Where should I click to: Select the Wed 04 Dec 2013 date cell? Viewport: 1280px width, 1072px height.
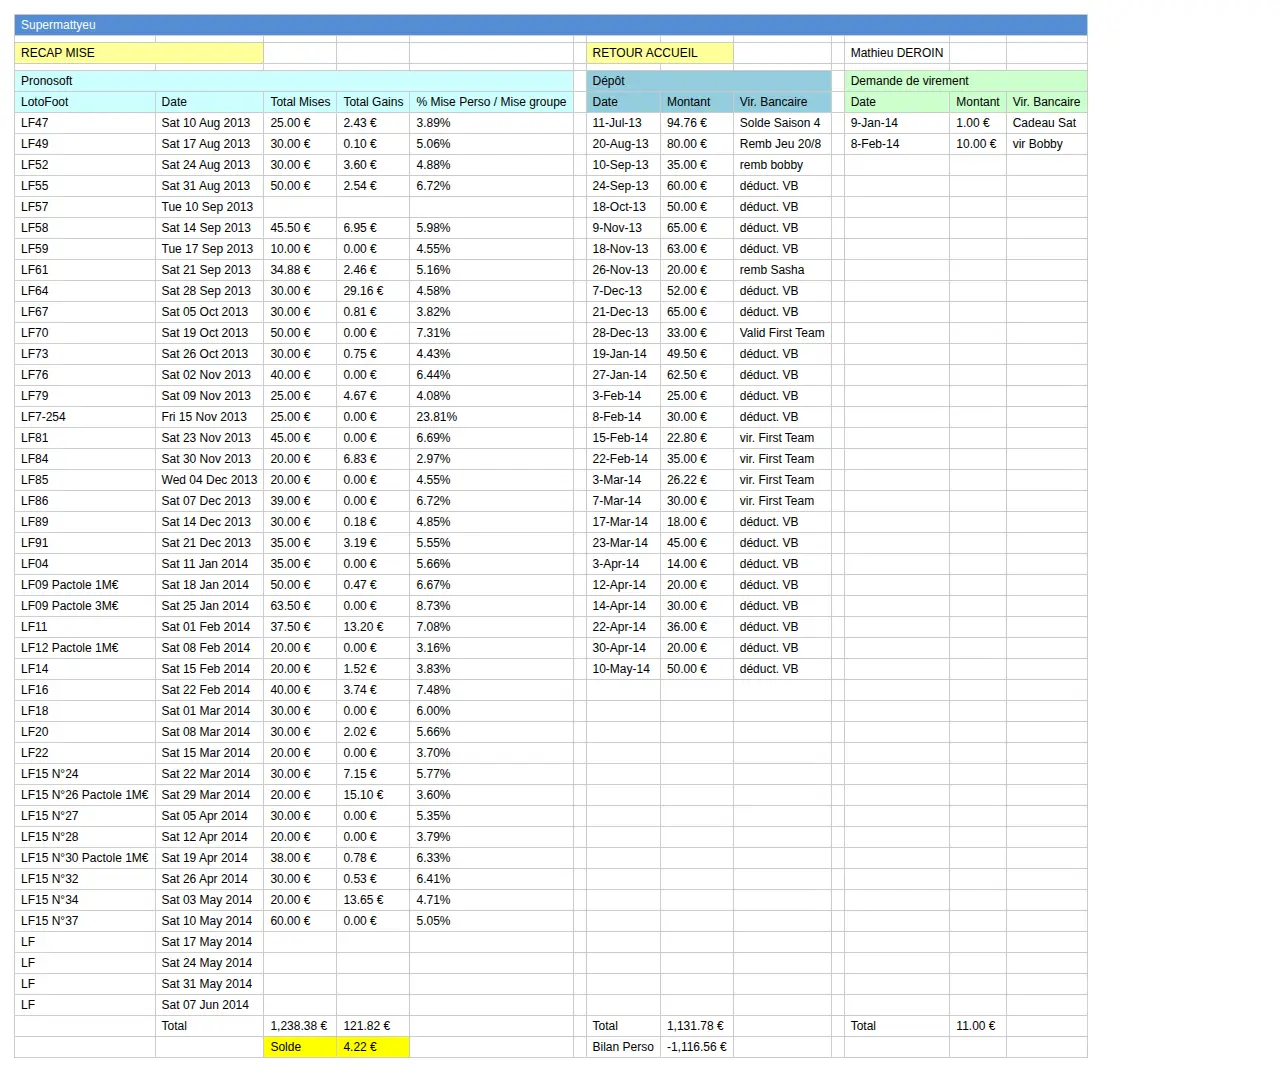pyautogui.click(x=209, y=480)
